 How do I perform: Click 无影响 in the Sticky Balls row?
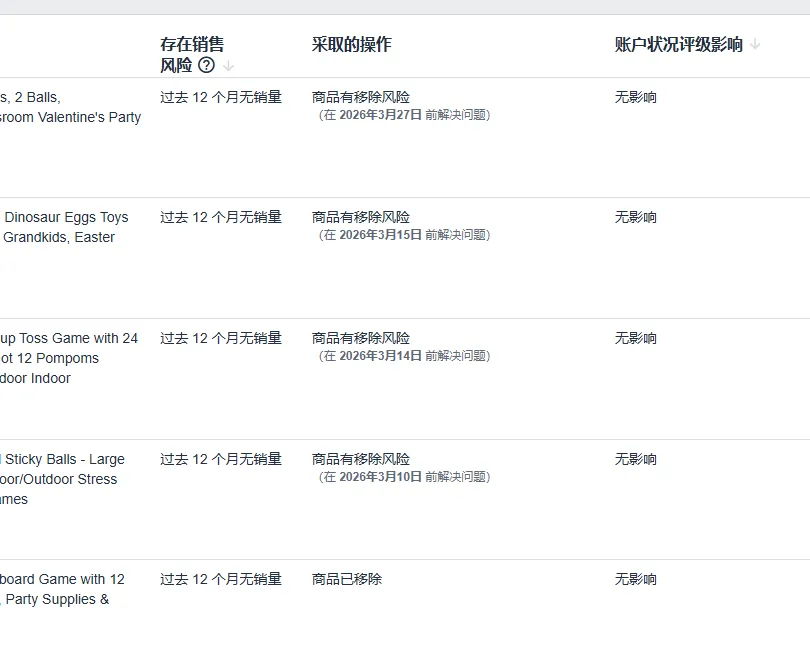click(635, 459)
